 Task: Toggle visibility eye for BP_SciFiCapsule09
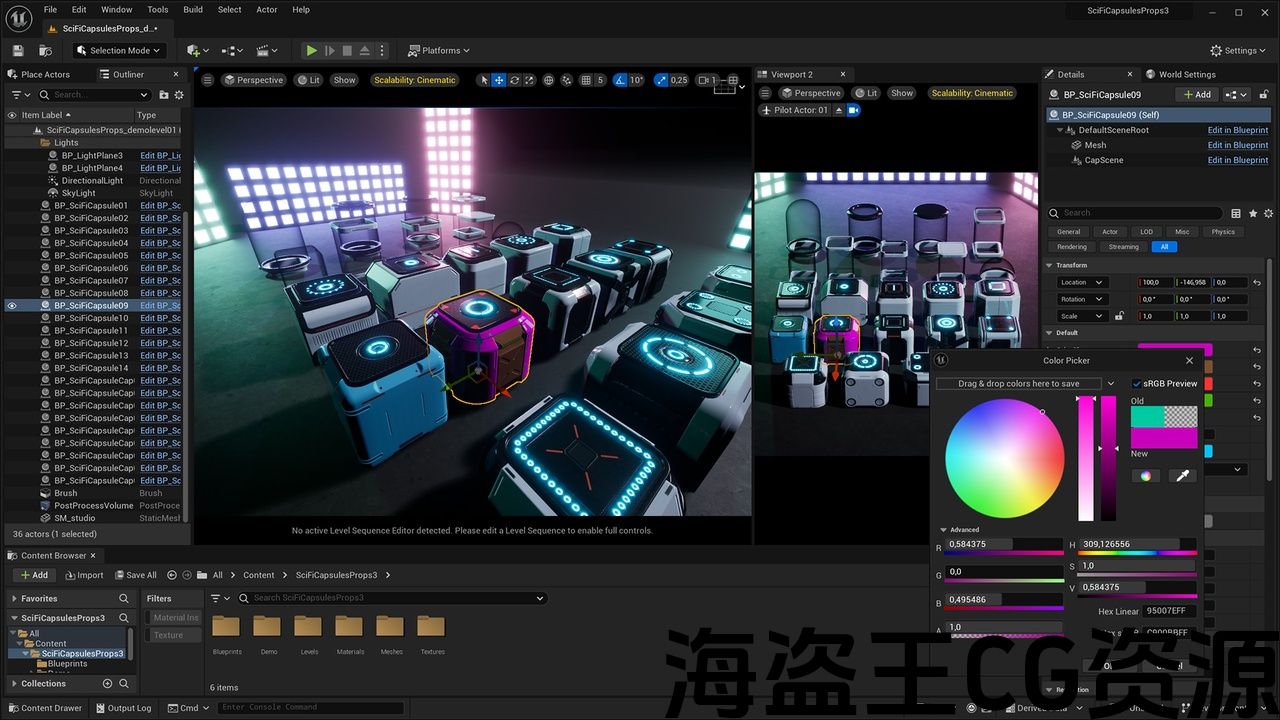(12, 306)
